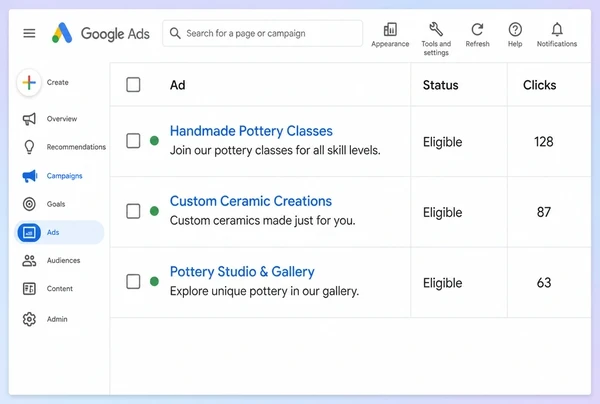
Task: Click the Notifications label text
Action: (x=557, y=44)
